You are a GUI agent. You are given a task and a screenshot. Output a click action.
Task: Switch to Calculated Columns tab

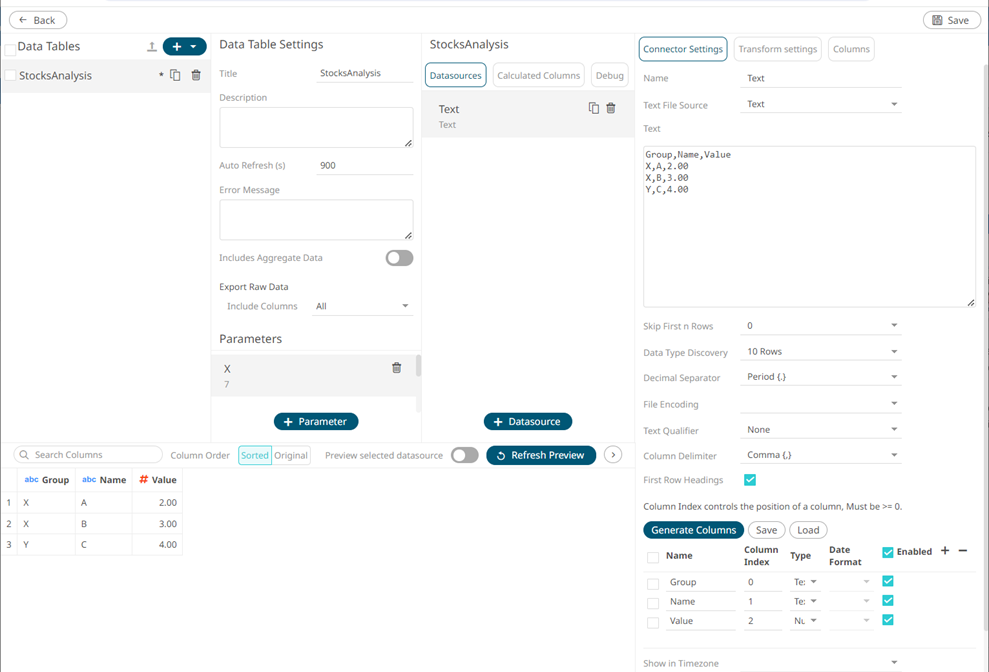(539, 75)
